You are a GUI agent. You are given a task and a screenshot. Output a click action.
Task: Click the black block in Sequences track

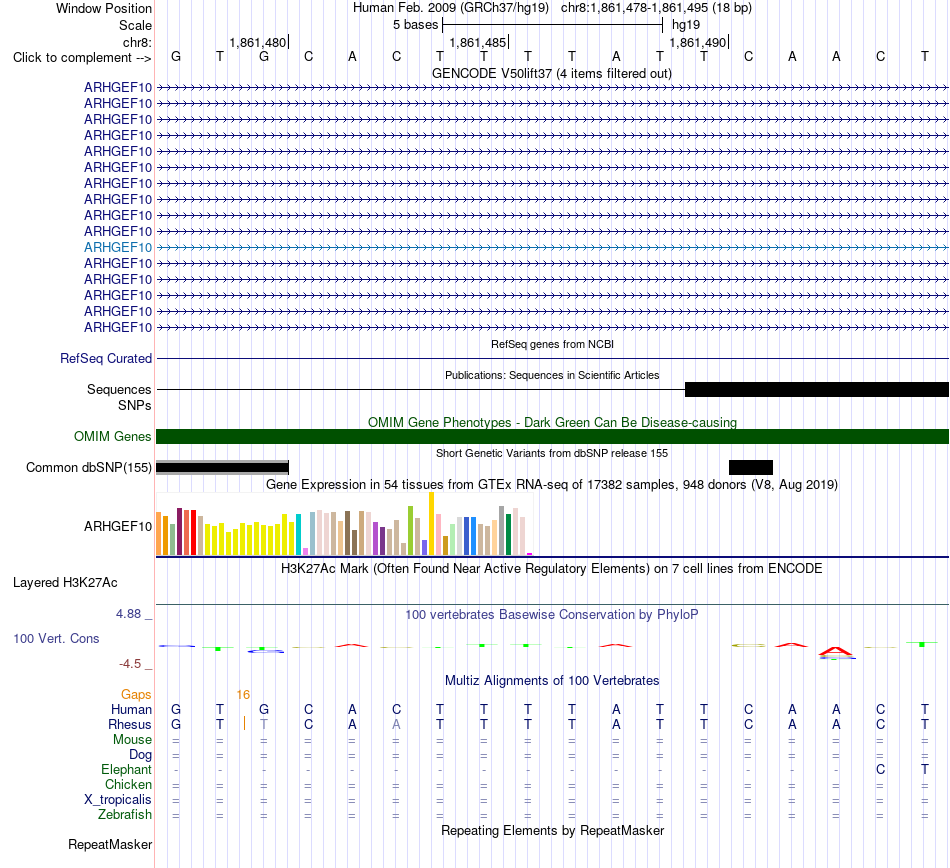pos(817,389)
